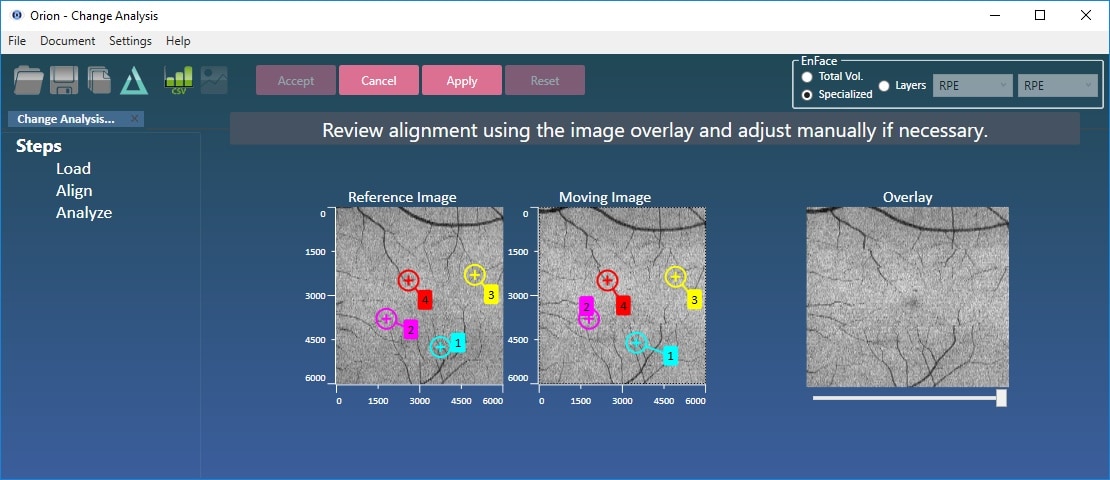Select the Total Vol. radio button

806,76
